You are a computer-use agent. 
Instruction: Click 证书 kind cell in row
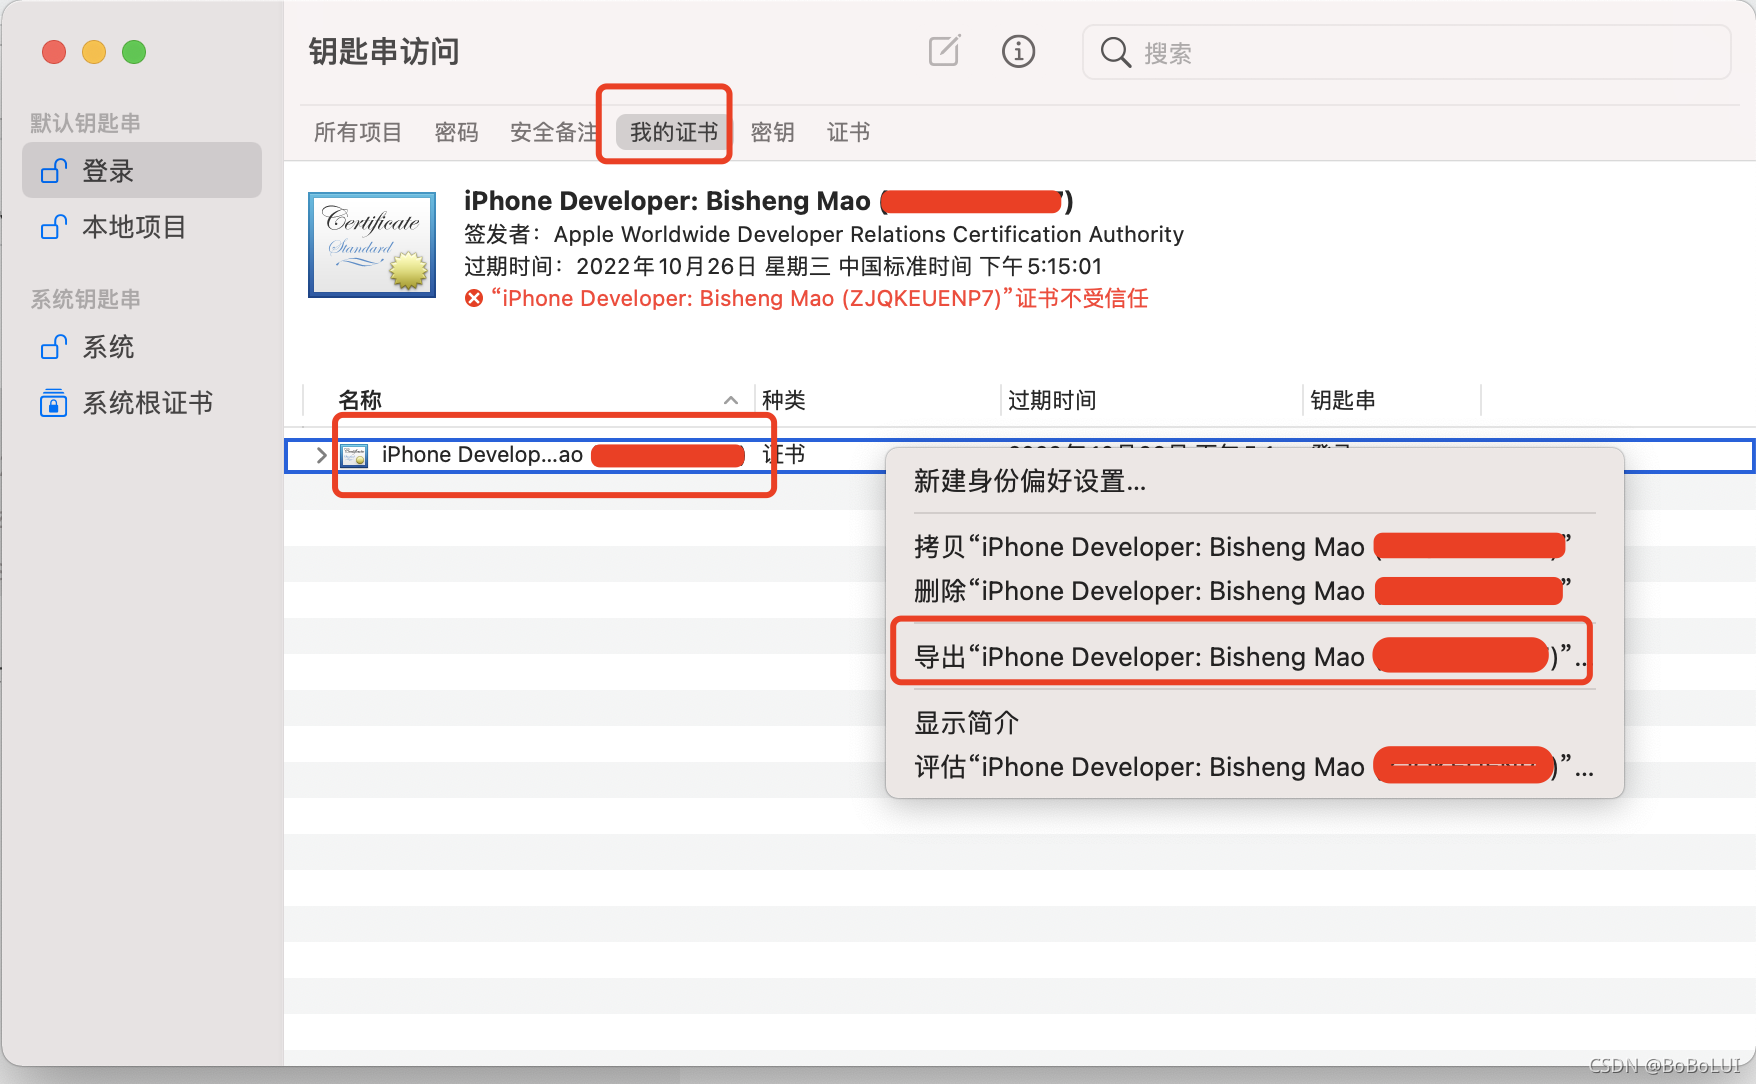click(784, 455)
